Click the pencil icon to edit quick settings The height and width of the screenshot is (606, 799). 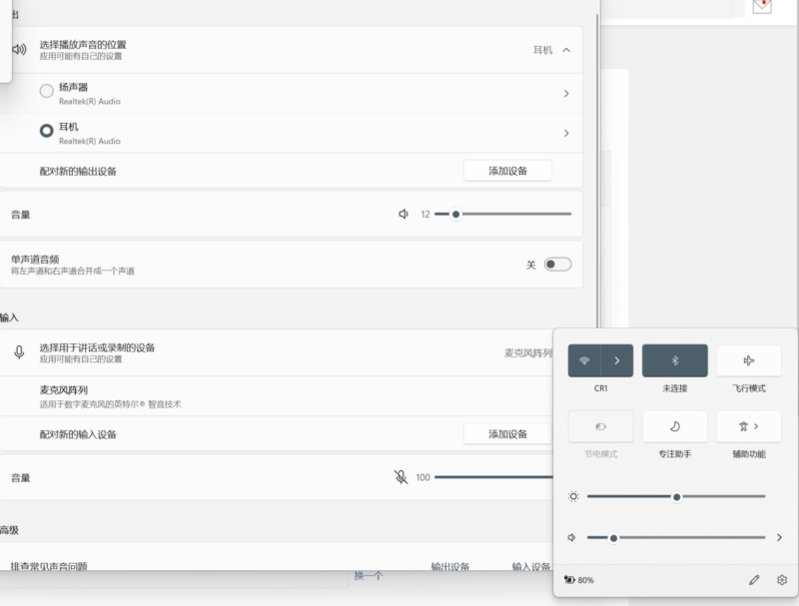[x=754, y=580]
